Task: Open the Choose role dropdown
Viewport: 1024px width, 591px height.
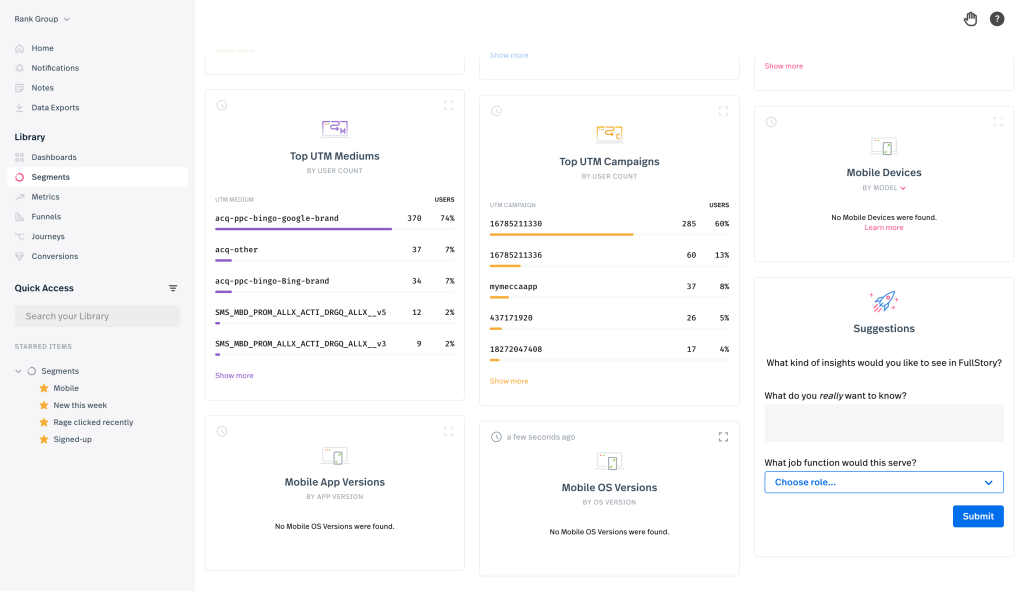Action: 883,482
